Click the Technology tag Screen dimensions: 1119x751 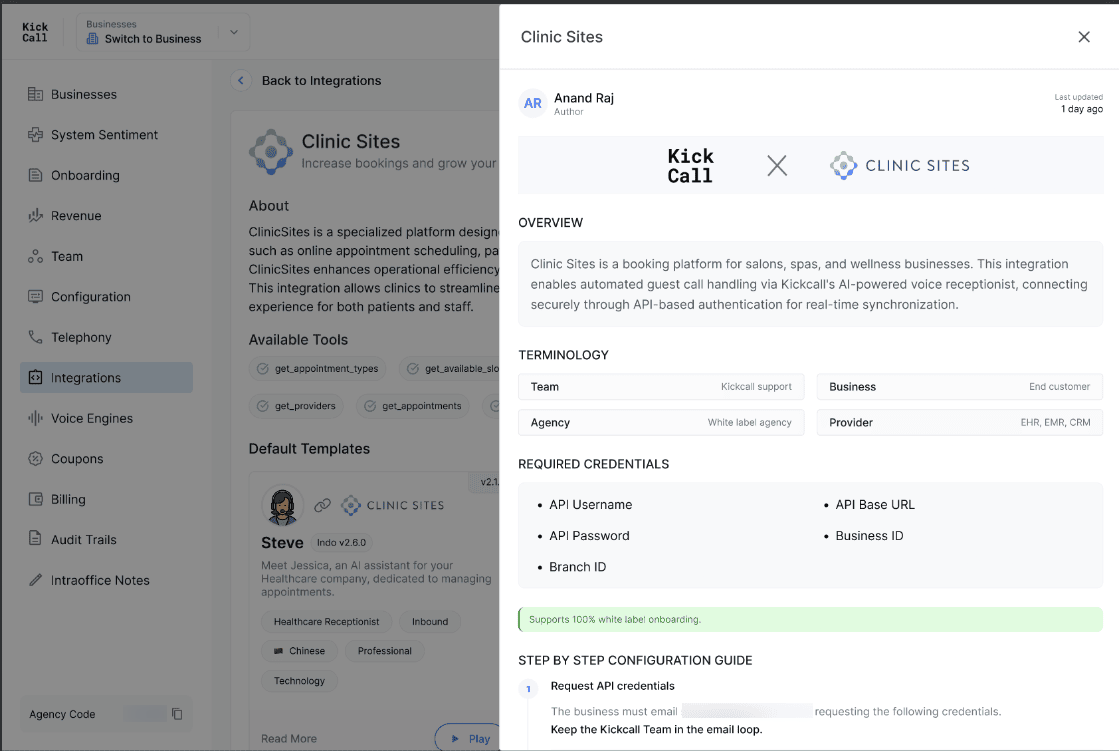pos(299,681)
